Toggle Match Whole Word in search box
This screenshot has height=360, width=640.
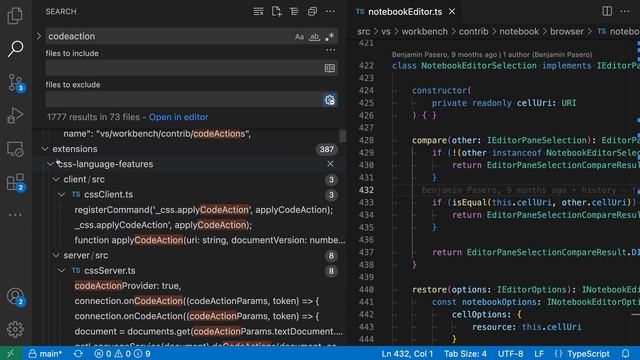pyautogui.click(x=314, y=37)
